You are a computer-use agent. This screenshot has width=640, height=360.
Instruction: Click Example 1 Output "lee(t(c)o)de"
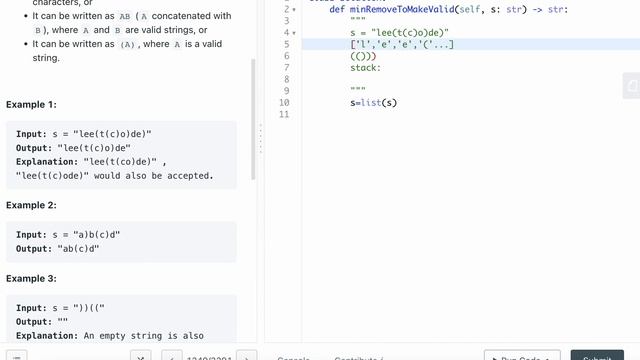[94, 148]
